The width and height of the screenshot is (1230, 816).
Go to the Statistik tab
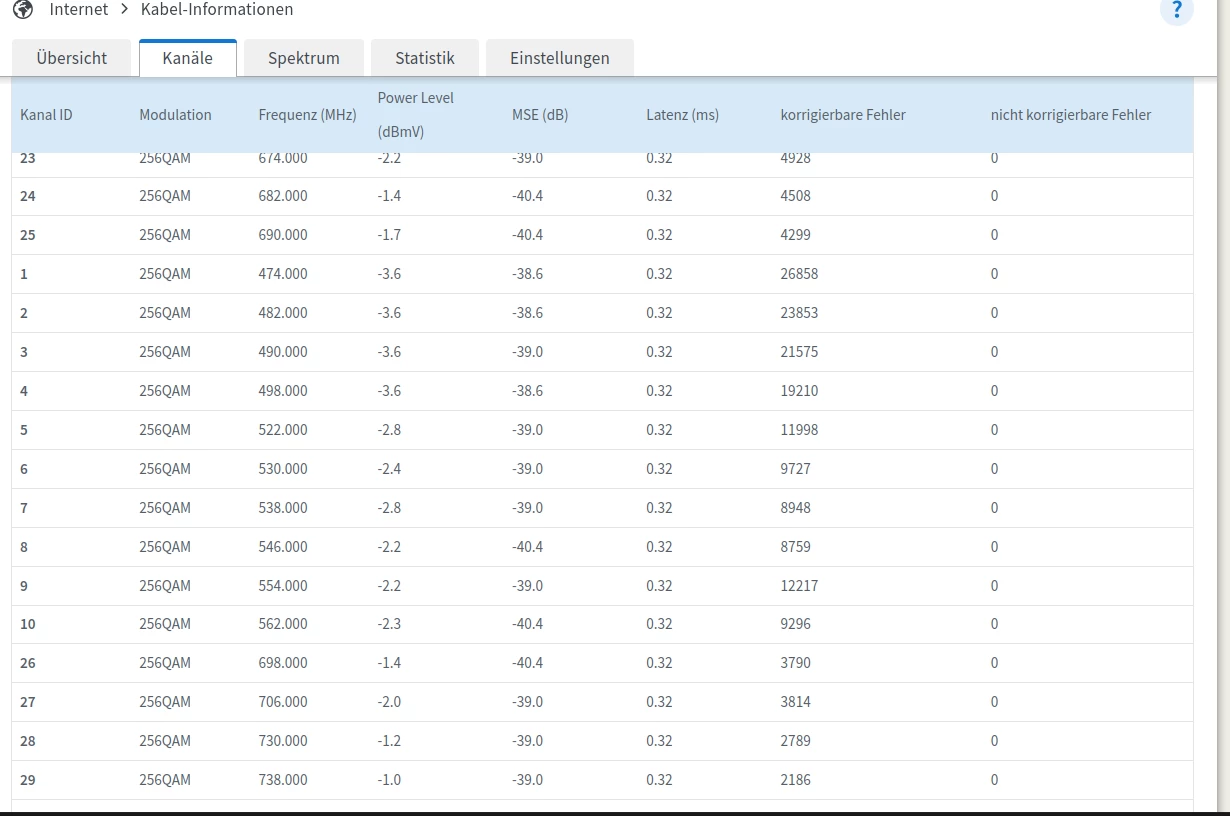tap(425, 58)
